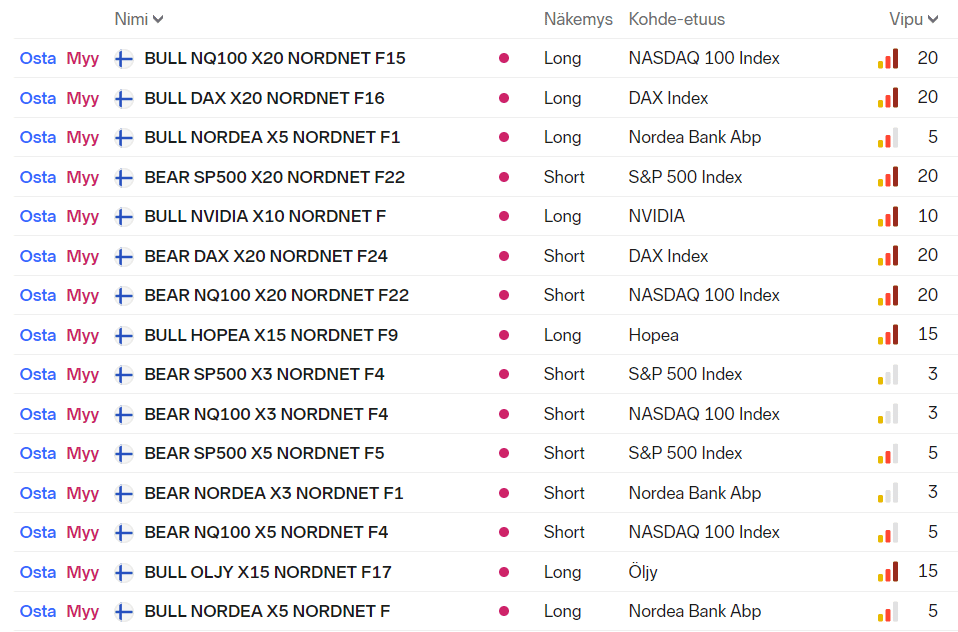Viewport: 958px width, 632px height.
Task: Click flag icon next to BULL HOPEA X15
Action: click(x=124, y=336)
